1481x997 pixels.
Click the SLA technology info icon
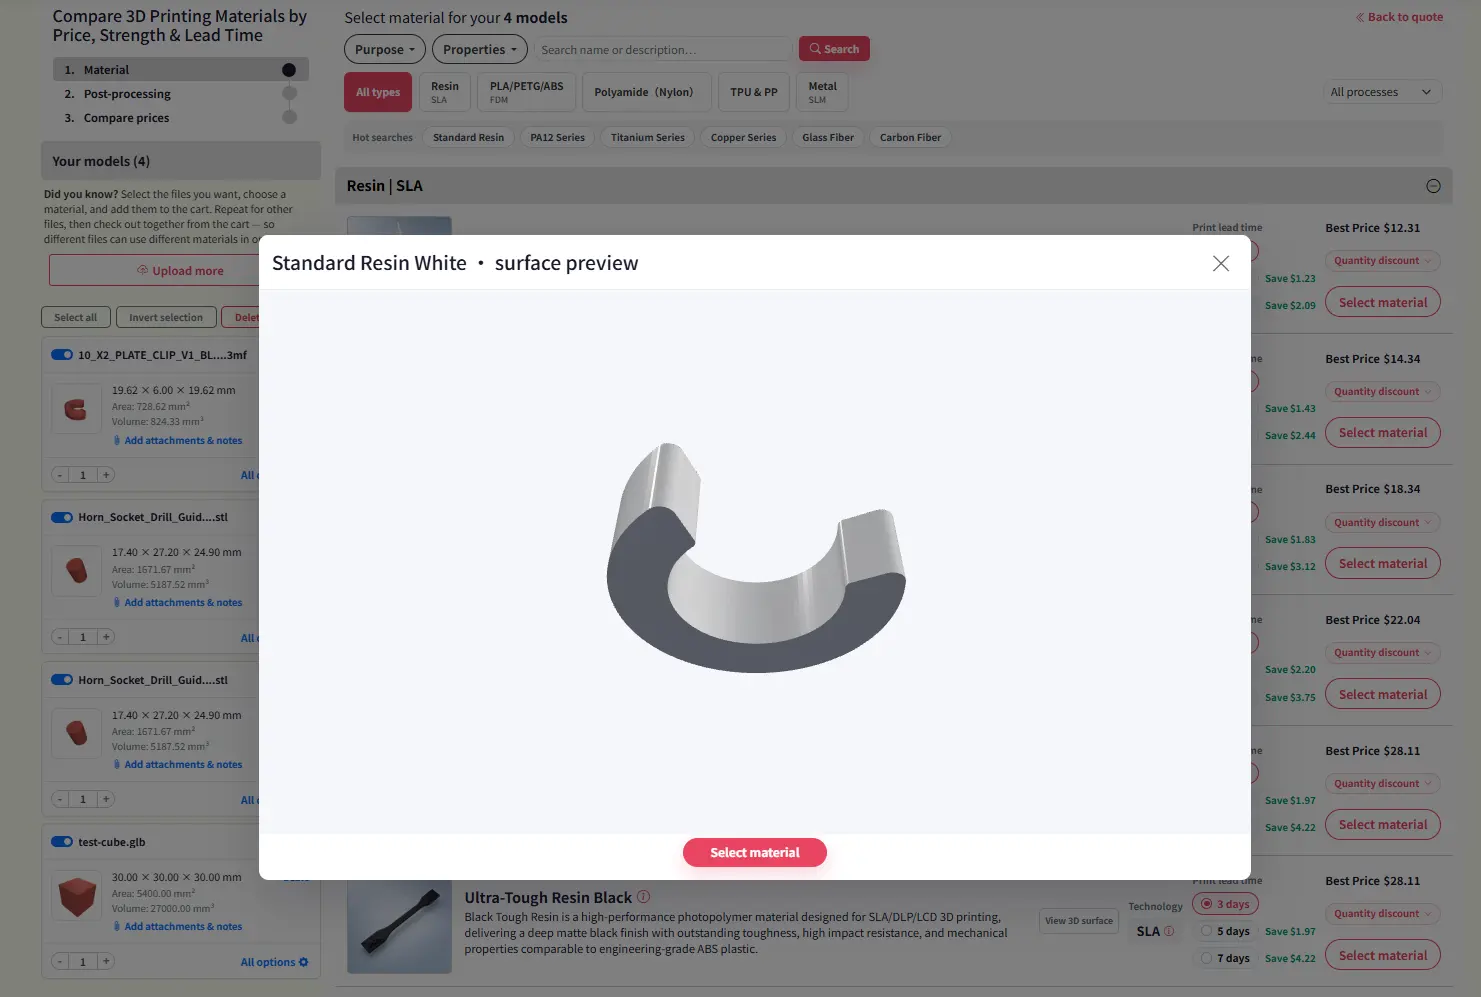1169,931
